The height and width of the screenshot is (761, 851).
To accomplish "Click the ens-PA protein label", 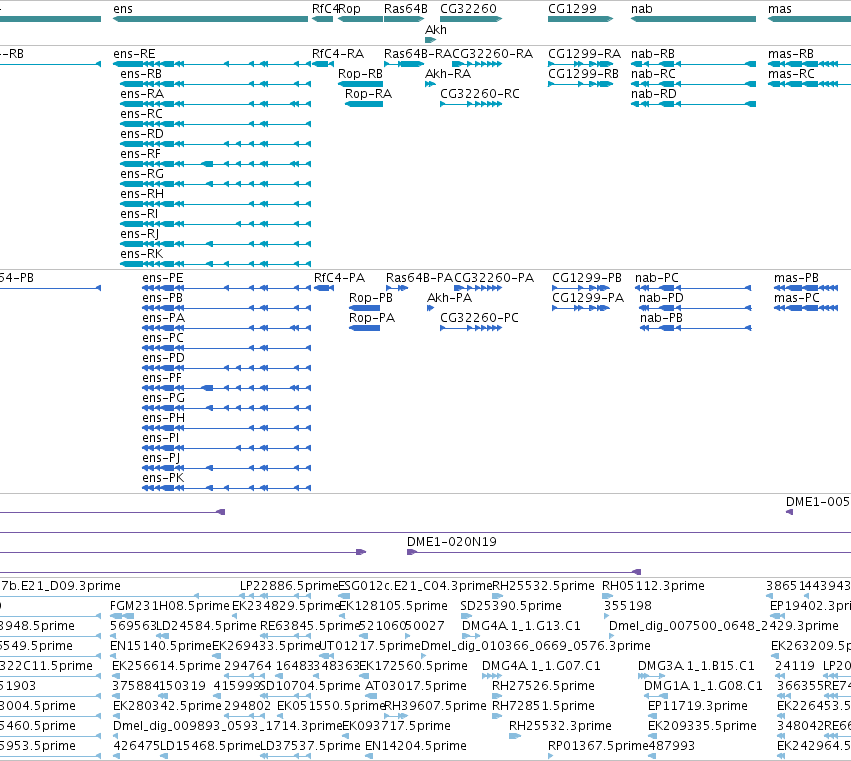I will [163, 318].
